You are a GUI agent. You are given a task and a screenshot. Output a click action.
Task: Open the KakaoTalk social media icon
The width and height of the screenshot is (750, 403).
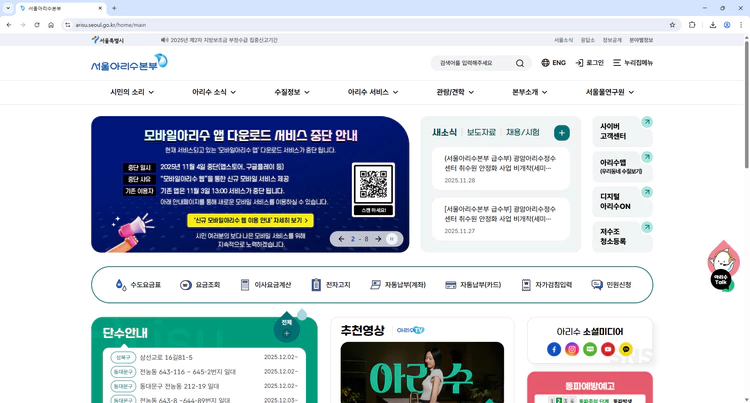pos(626,349)
